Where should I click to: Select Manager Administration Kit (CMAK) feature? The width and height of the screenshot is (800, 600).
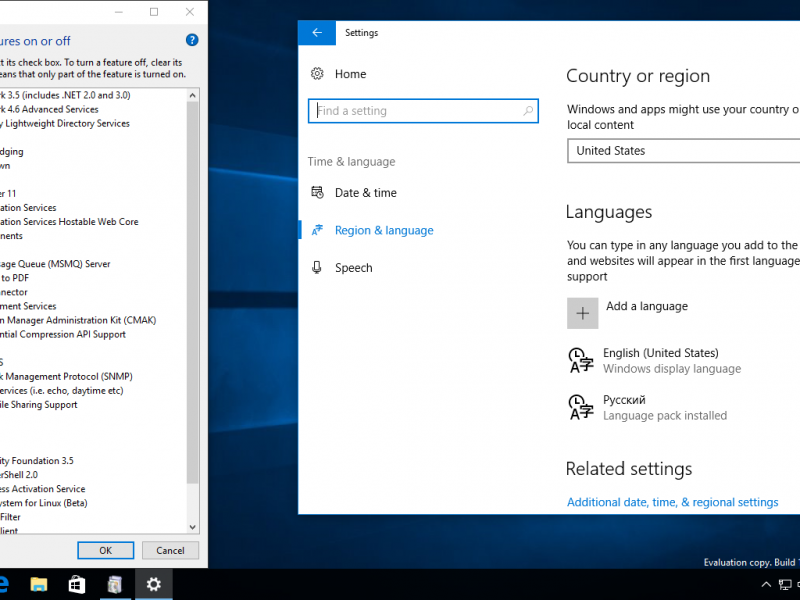tap(78, 320)
